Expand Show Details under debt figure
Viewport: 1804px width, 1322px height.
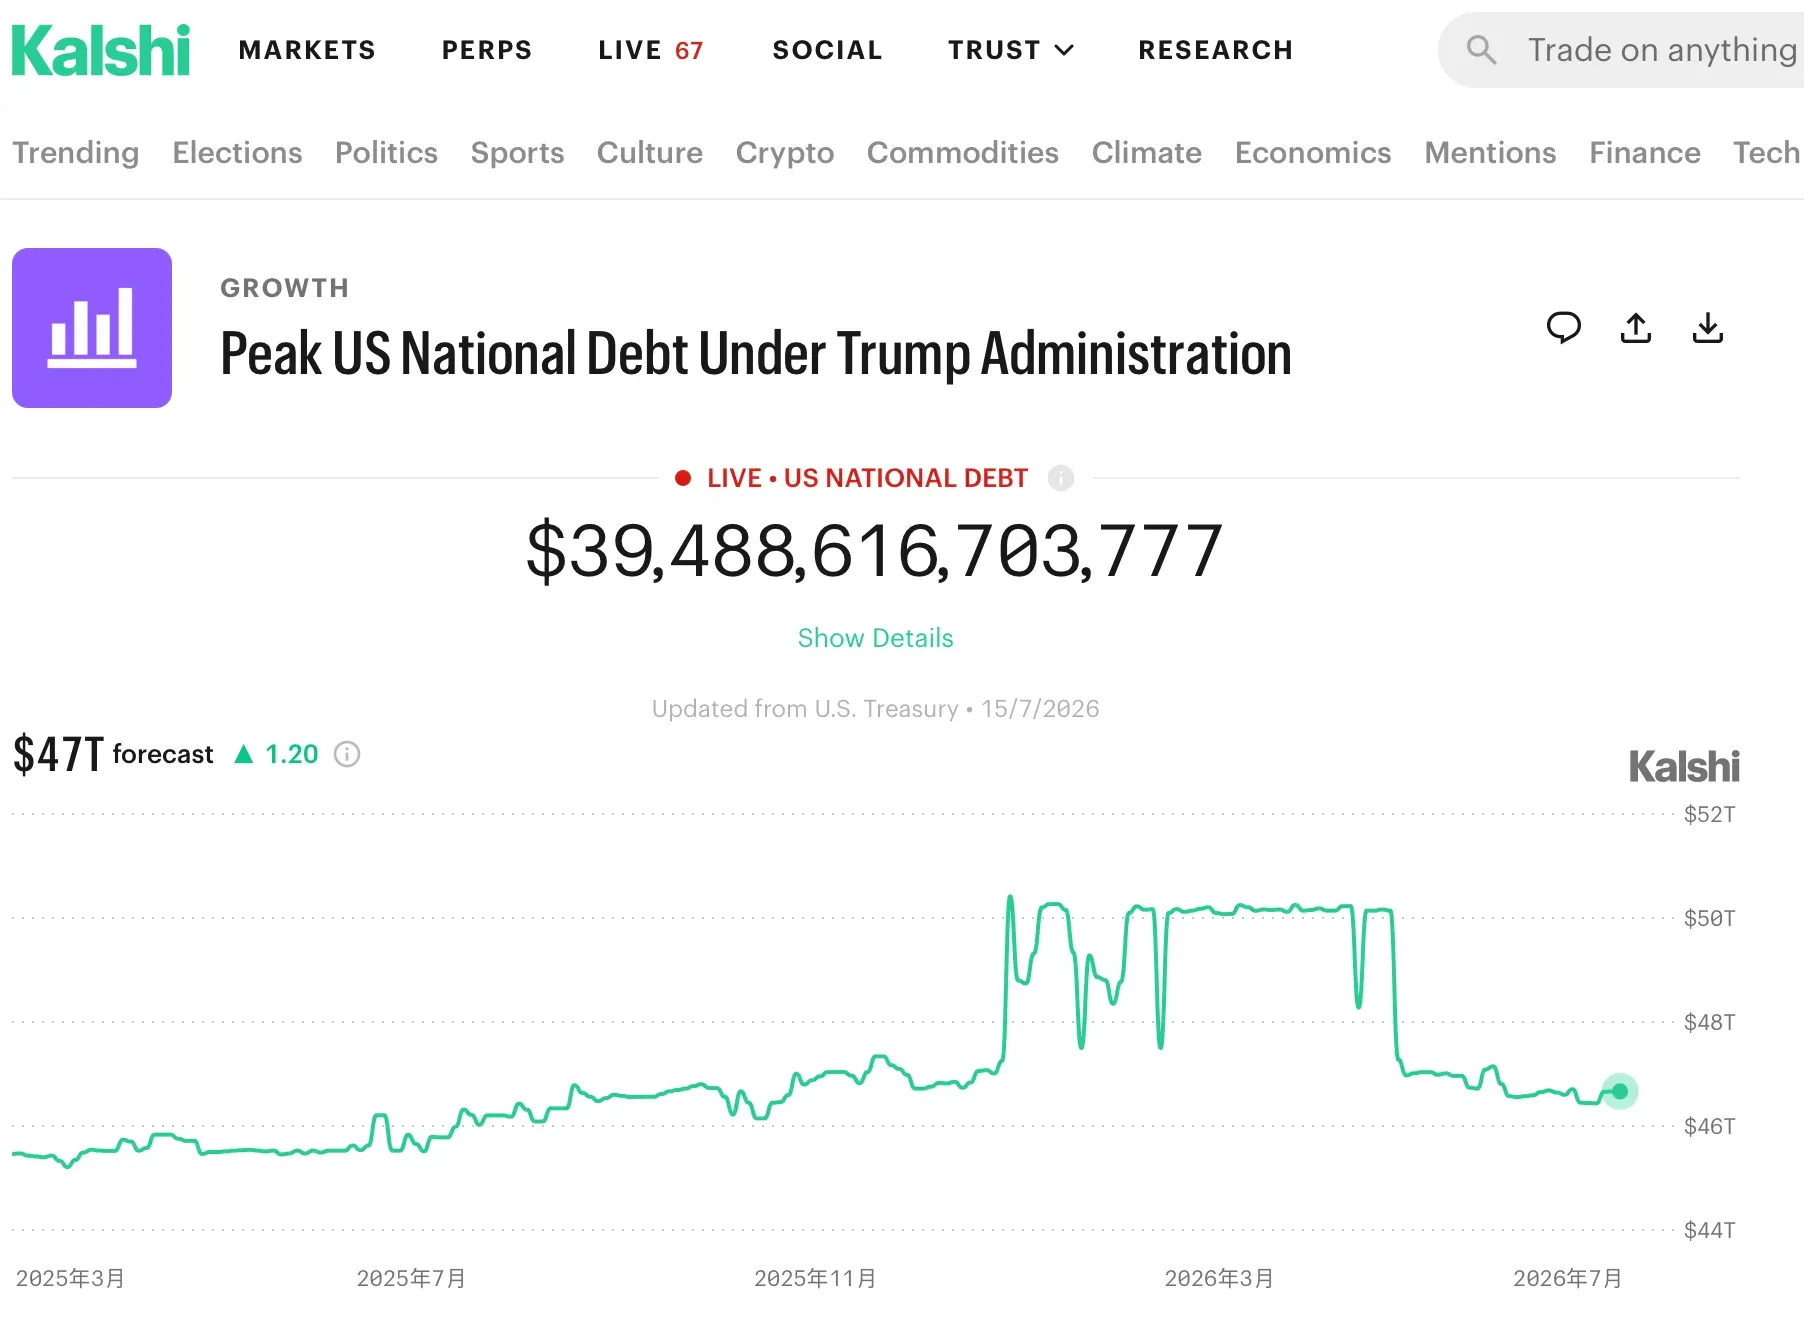(x=875, y=638)
